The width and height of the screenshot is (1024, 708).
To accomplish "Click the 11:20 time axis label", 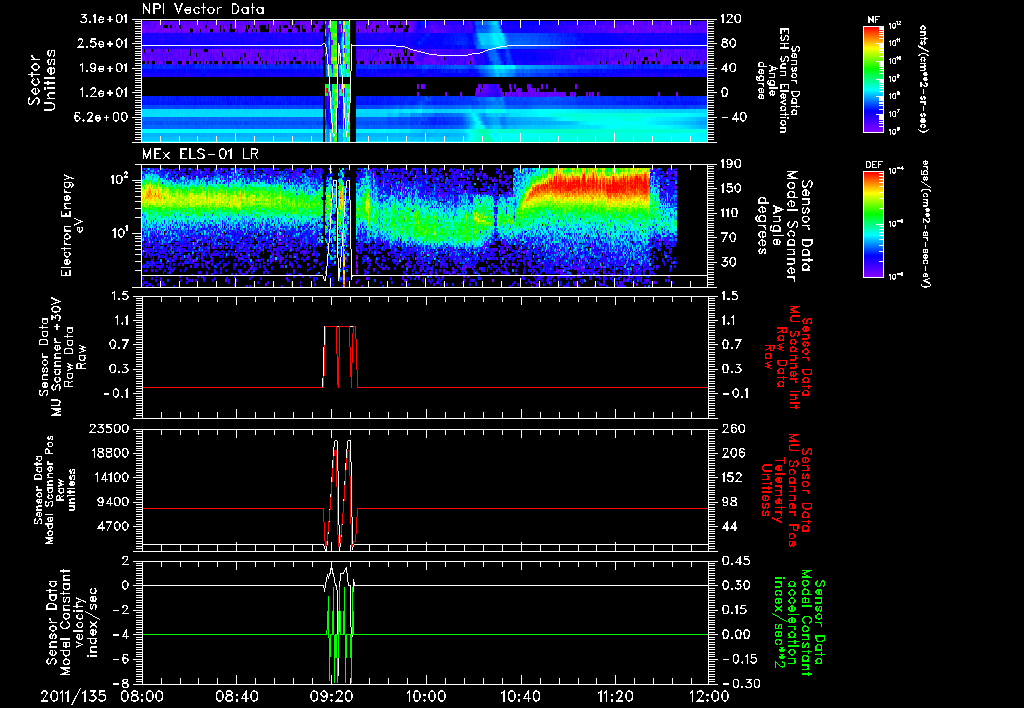I will click(x=614, y=696).
